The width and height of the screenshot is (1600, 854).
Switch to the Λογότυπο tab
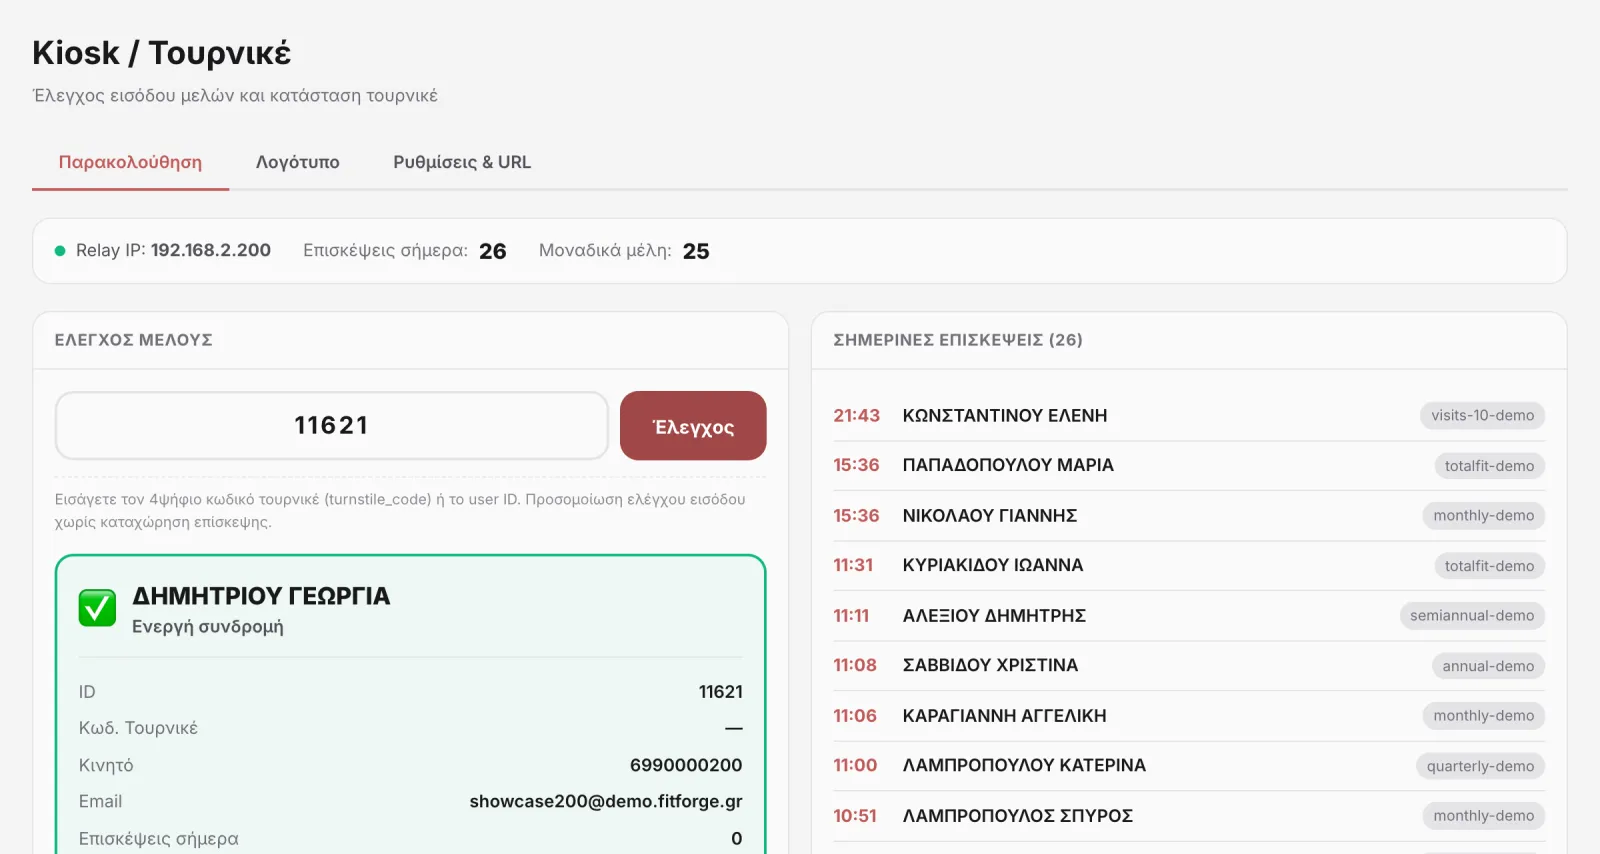(297, 162)
